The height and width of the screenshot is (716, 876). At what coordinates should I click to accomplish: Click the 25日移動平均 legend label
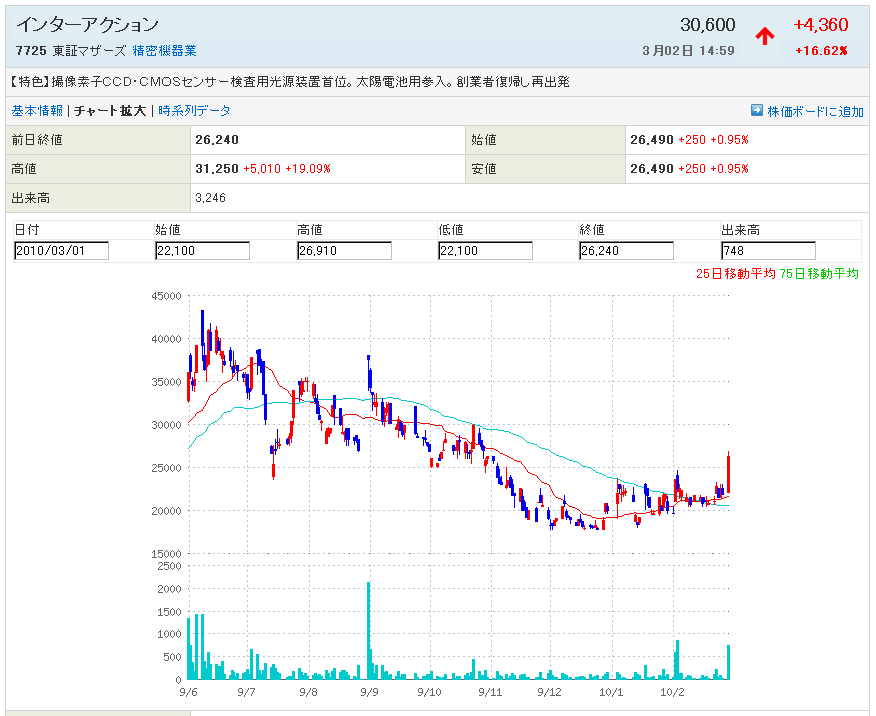coord(735,274)
